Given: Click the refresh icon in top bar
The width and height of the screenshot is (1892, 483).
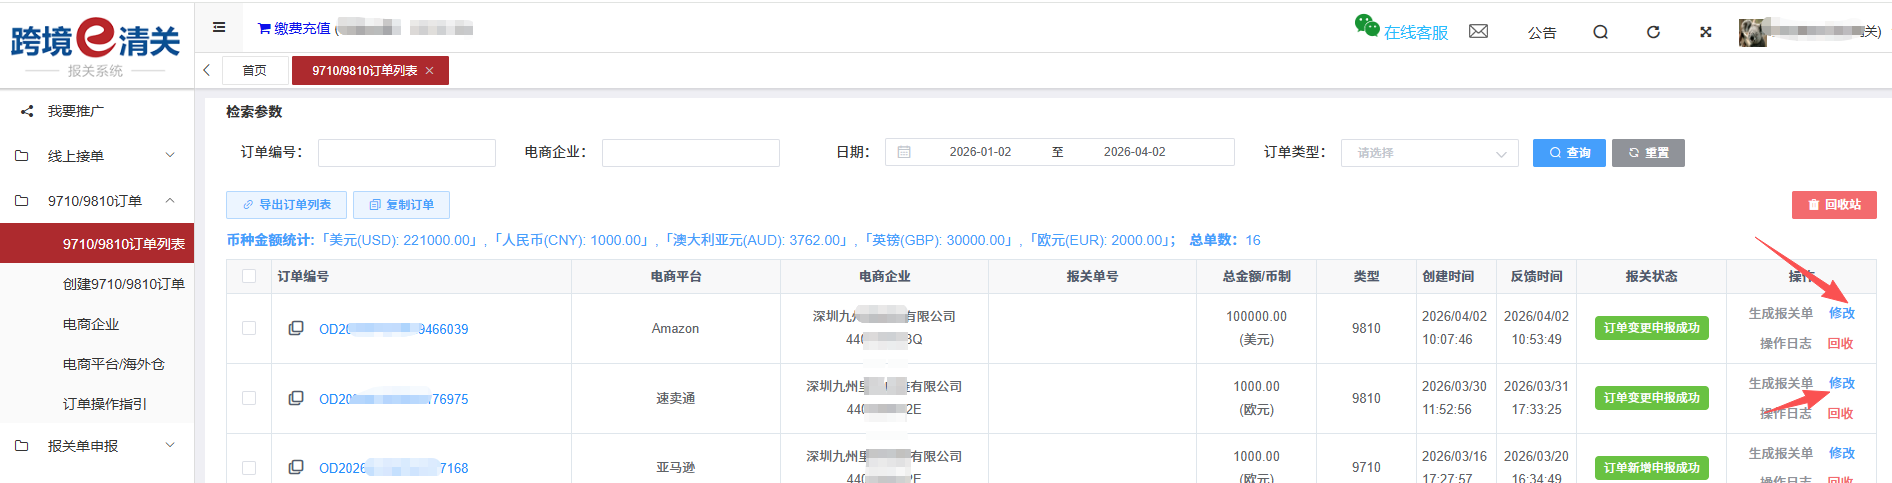Looking at the screenshot, I should click(1653, 32).
